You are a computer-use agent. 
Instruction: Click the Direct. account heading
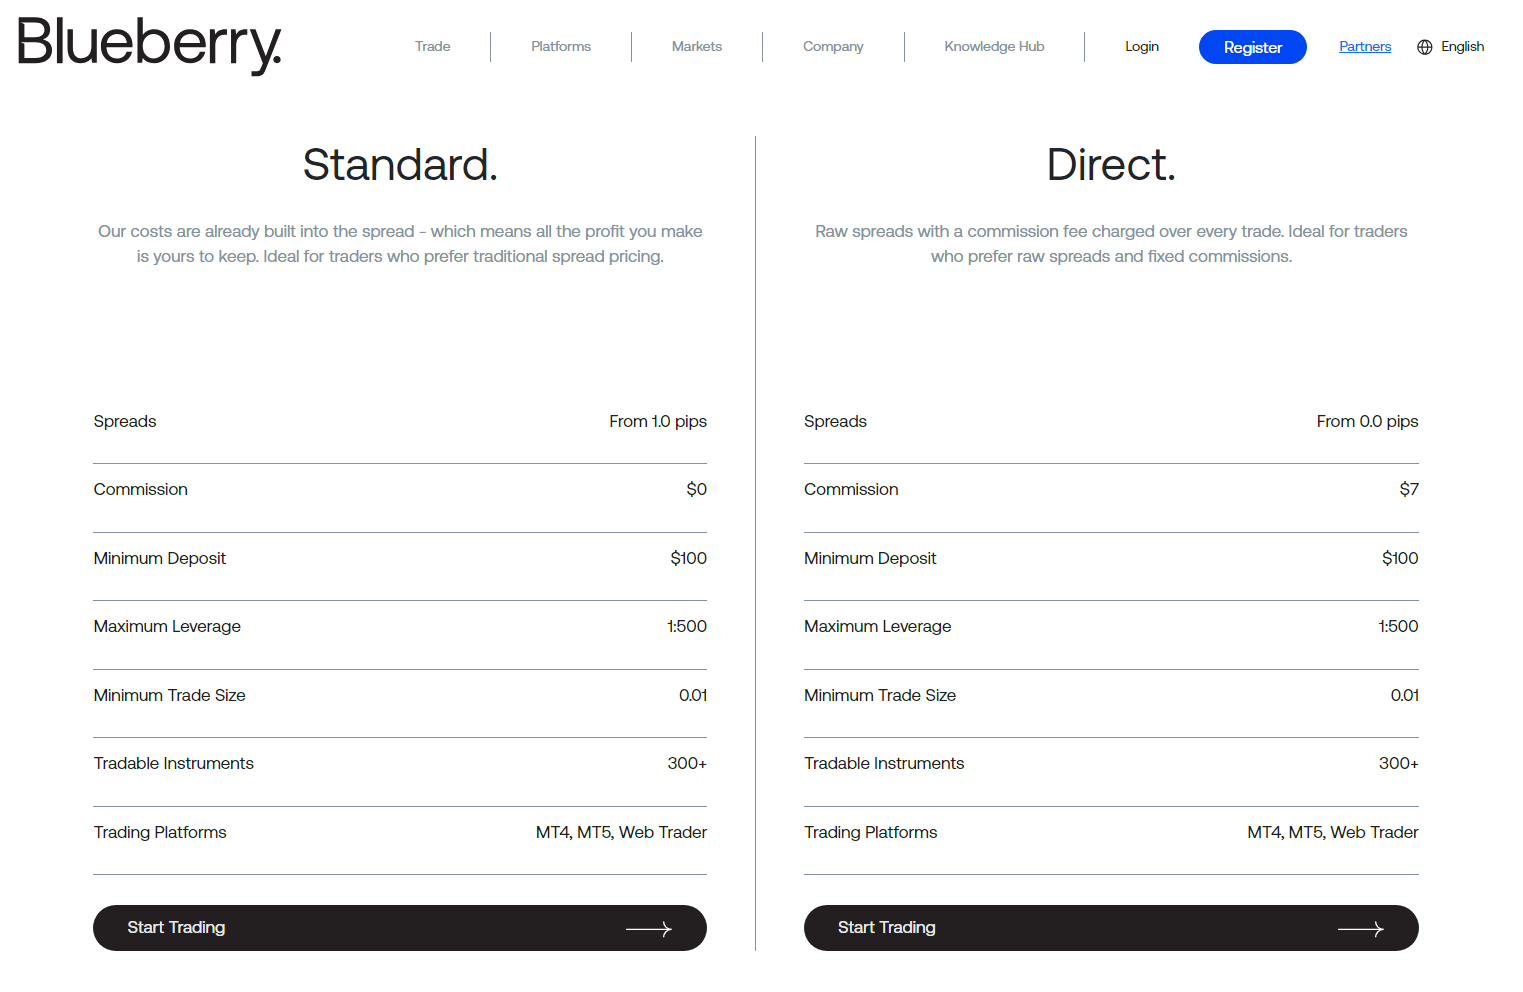click(1111, 165)
